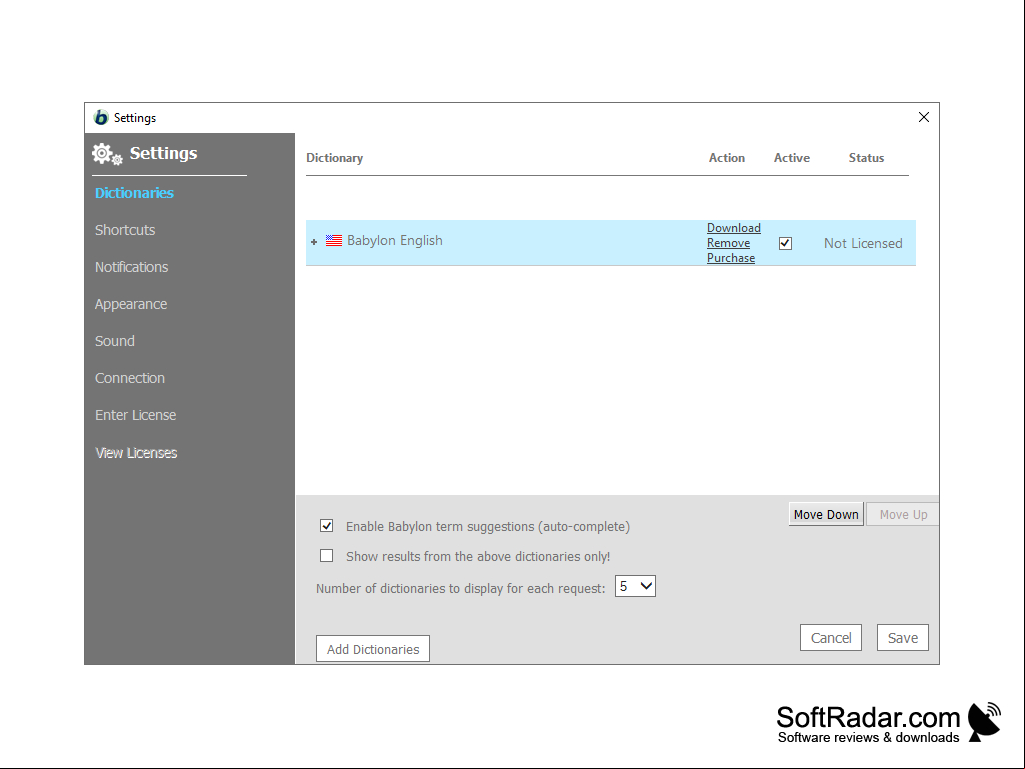Click the Active column header

point(792,158)
